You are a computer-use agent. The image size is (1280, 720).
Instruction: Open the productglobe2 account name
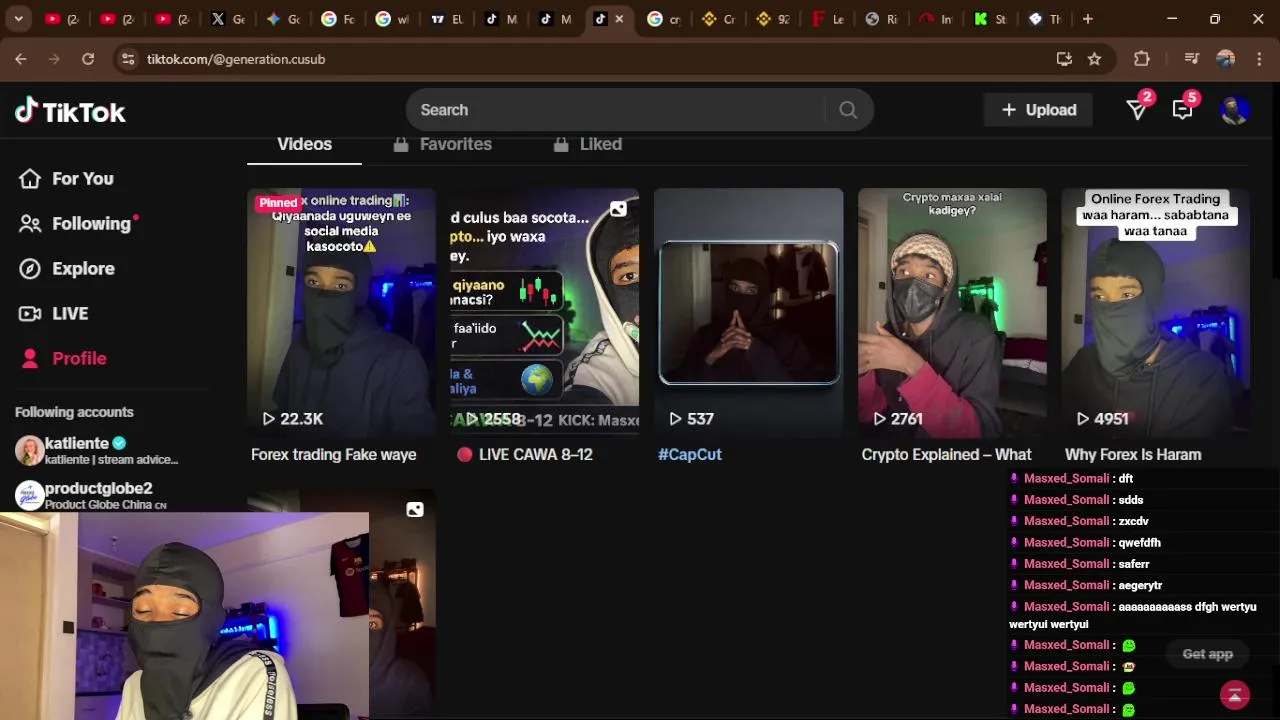pyautogui.click(x=99, y=488)
